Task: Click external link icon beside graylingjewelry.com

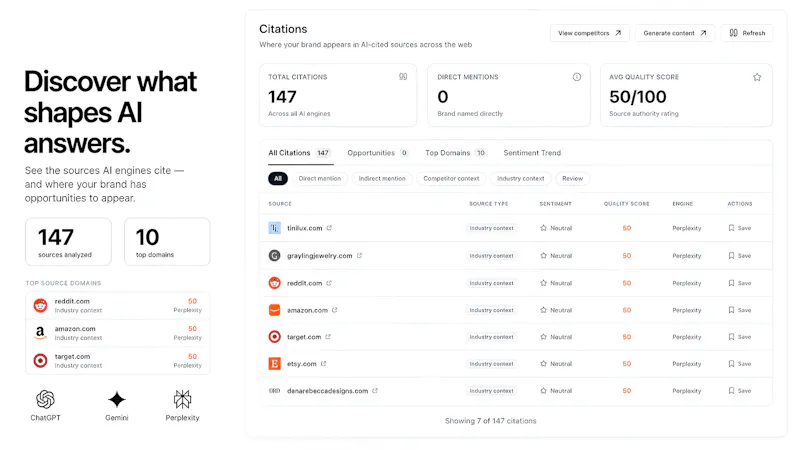Action: [359, 256]
